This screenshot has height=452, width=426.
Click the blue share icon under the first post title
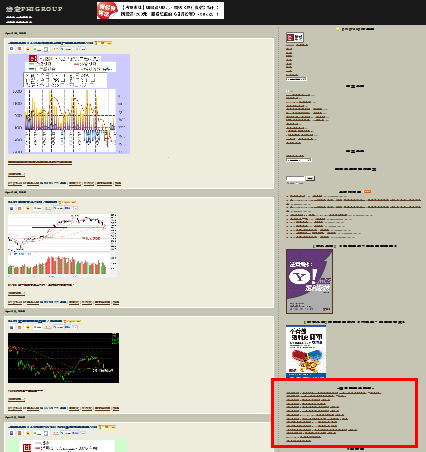click(11, 49)
